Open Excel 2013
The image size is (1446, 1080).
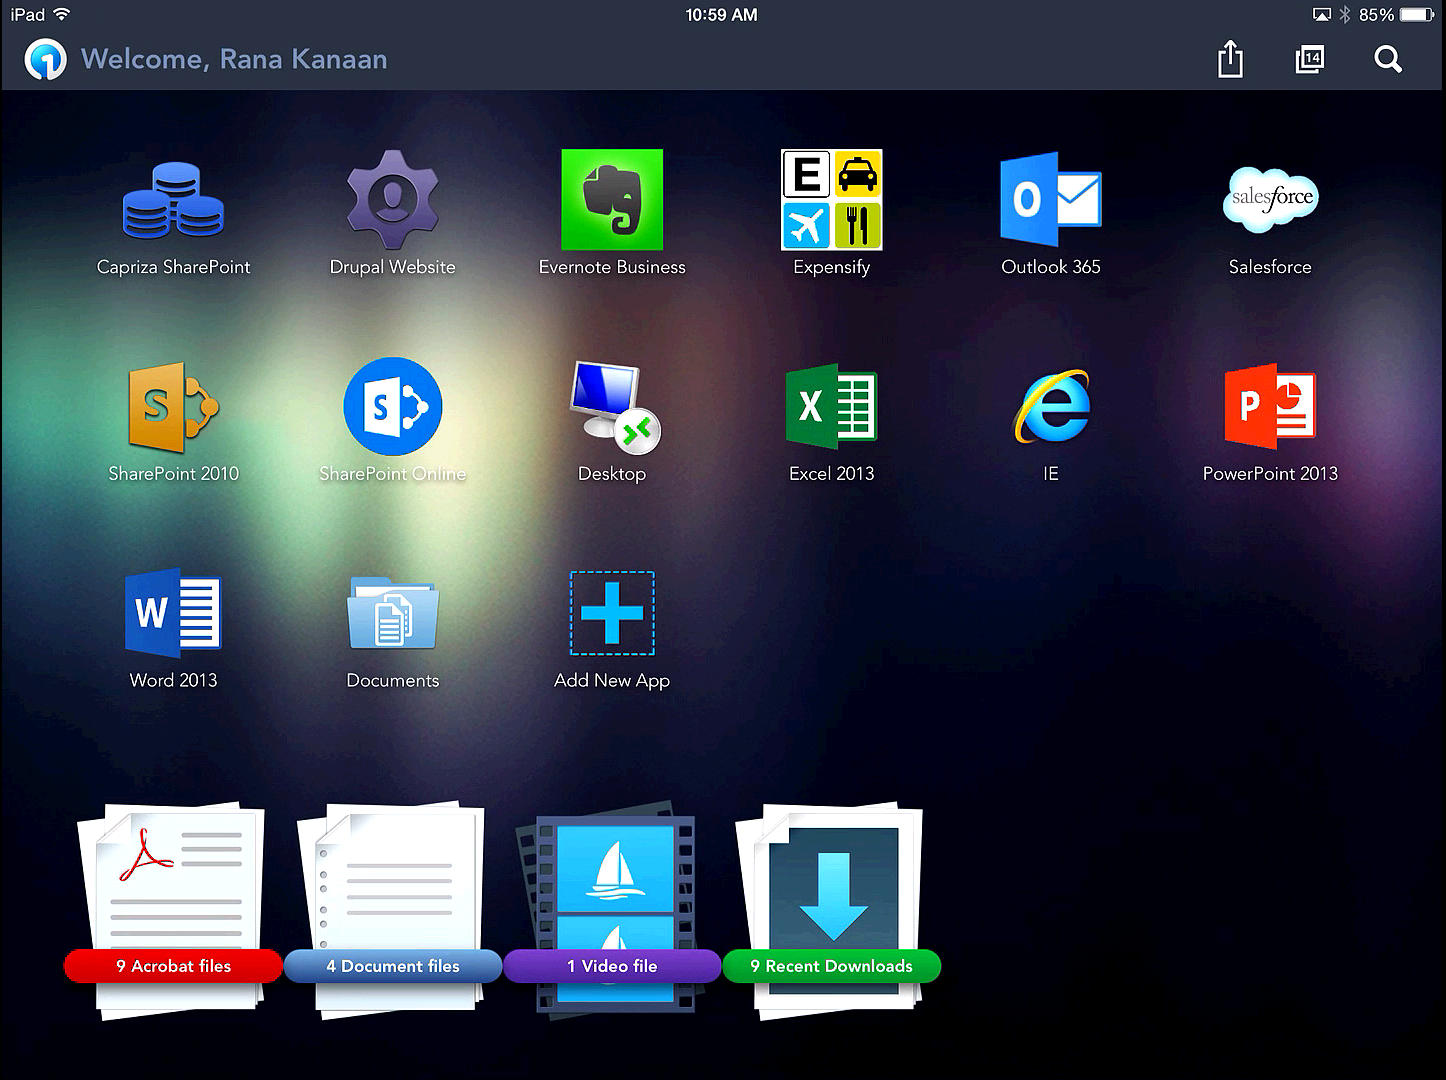[831, 407]
